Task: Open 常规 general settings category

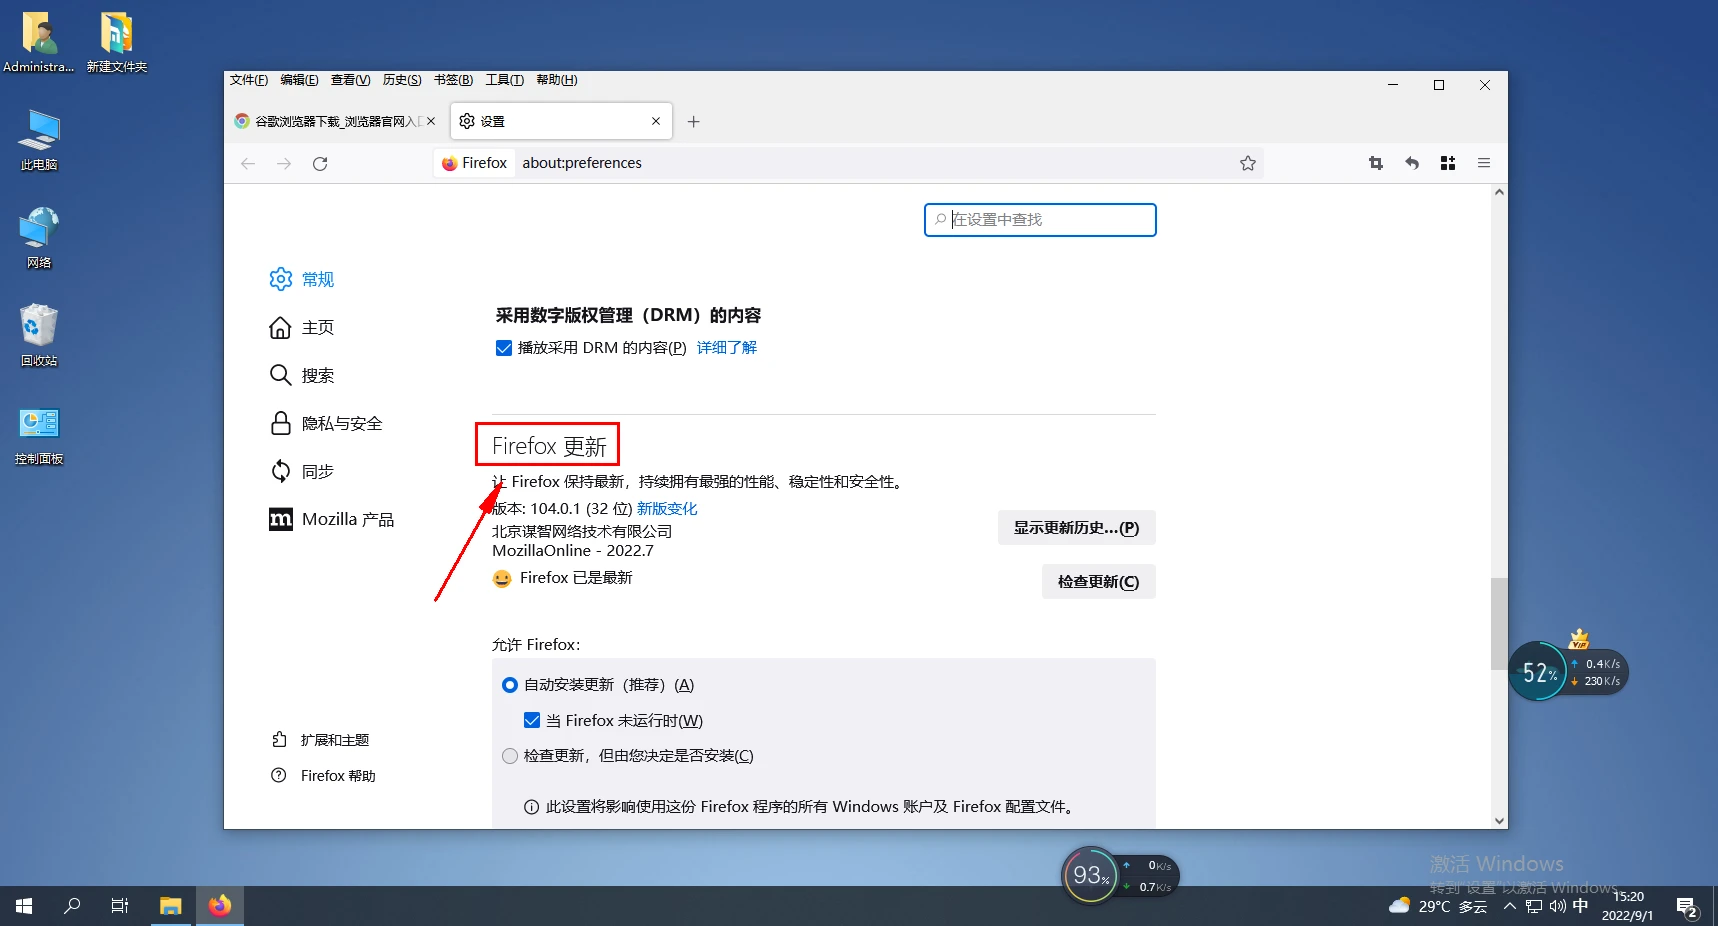Action: tap(302, 279)
